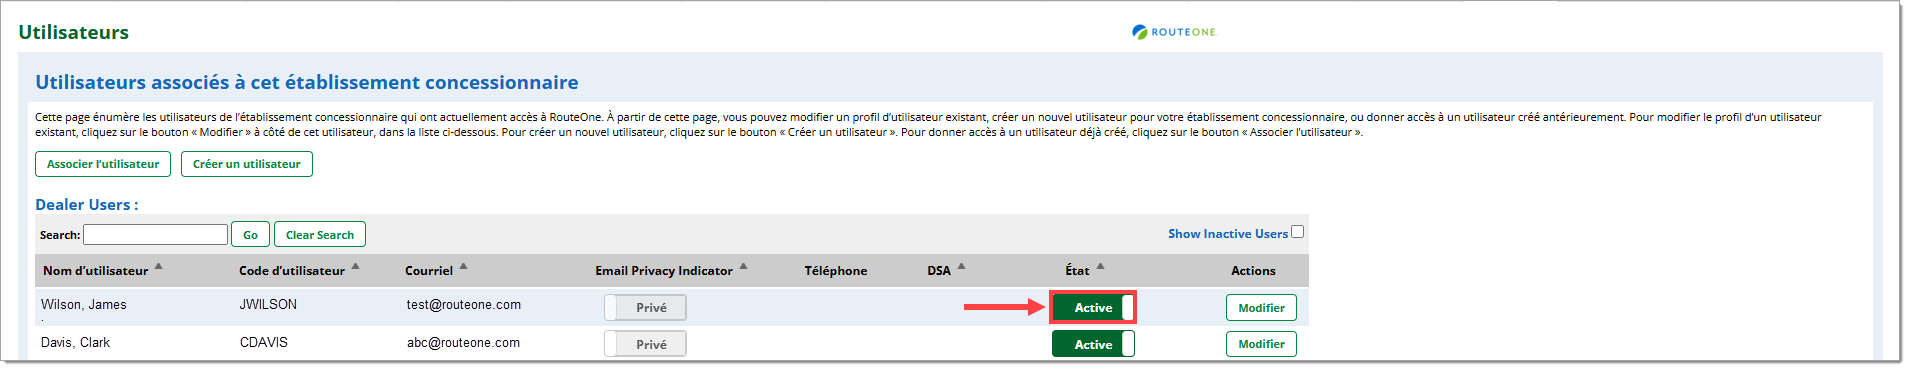
Task: Sort by Courriel column arrow
Action: 463,267
